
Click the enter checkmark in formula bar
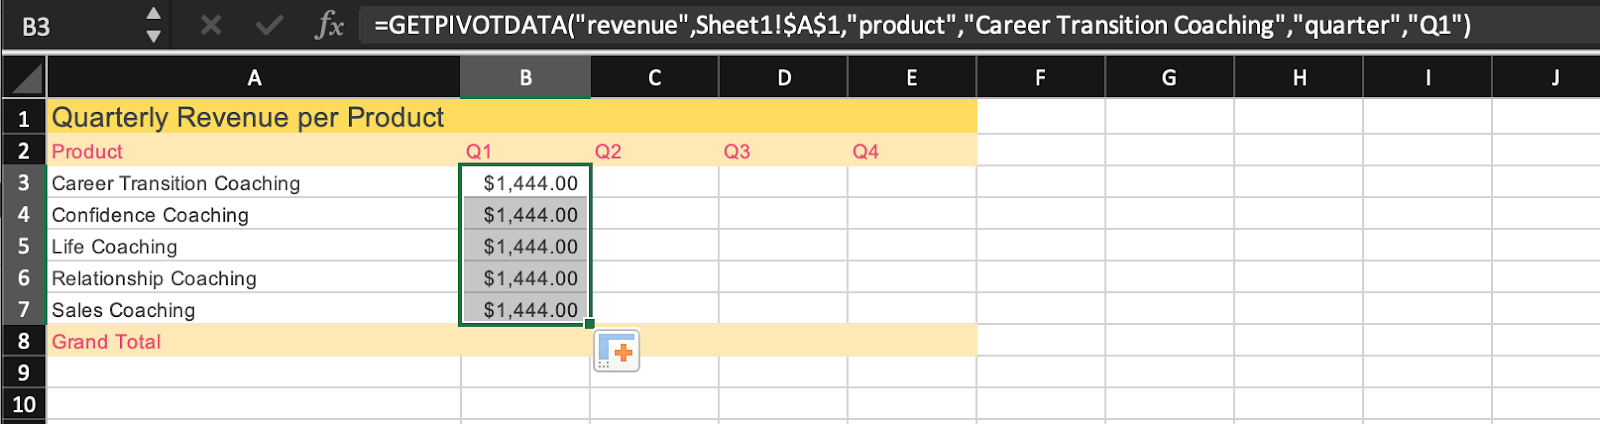268,25
